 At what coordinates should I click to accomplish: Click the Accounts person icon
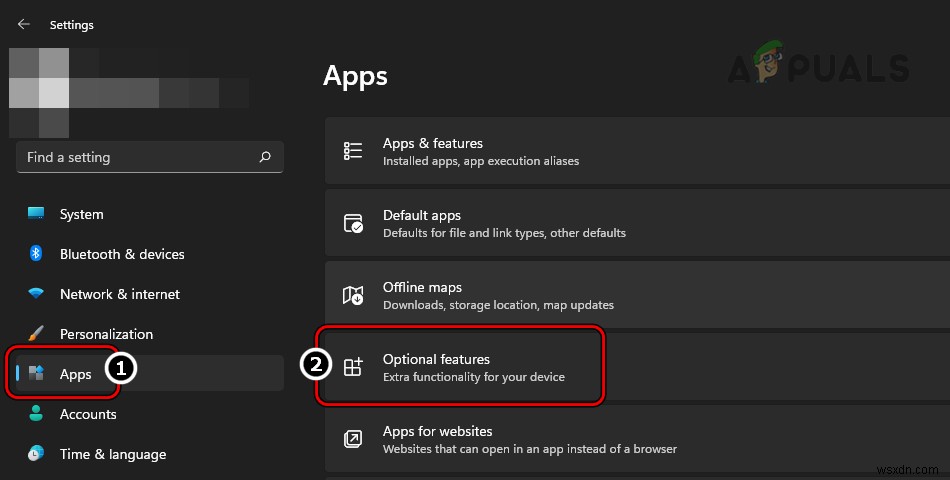[x=36, y=414]
